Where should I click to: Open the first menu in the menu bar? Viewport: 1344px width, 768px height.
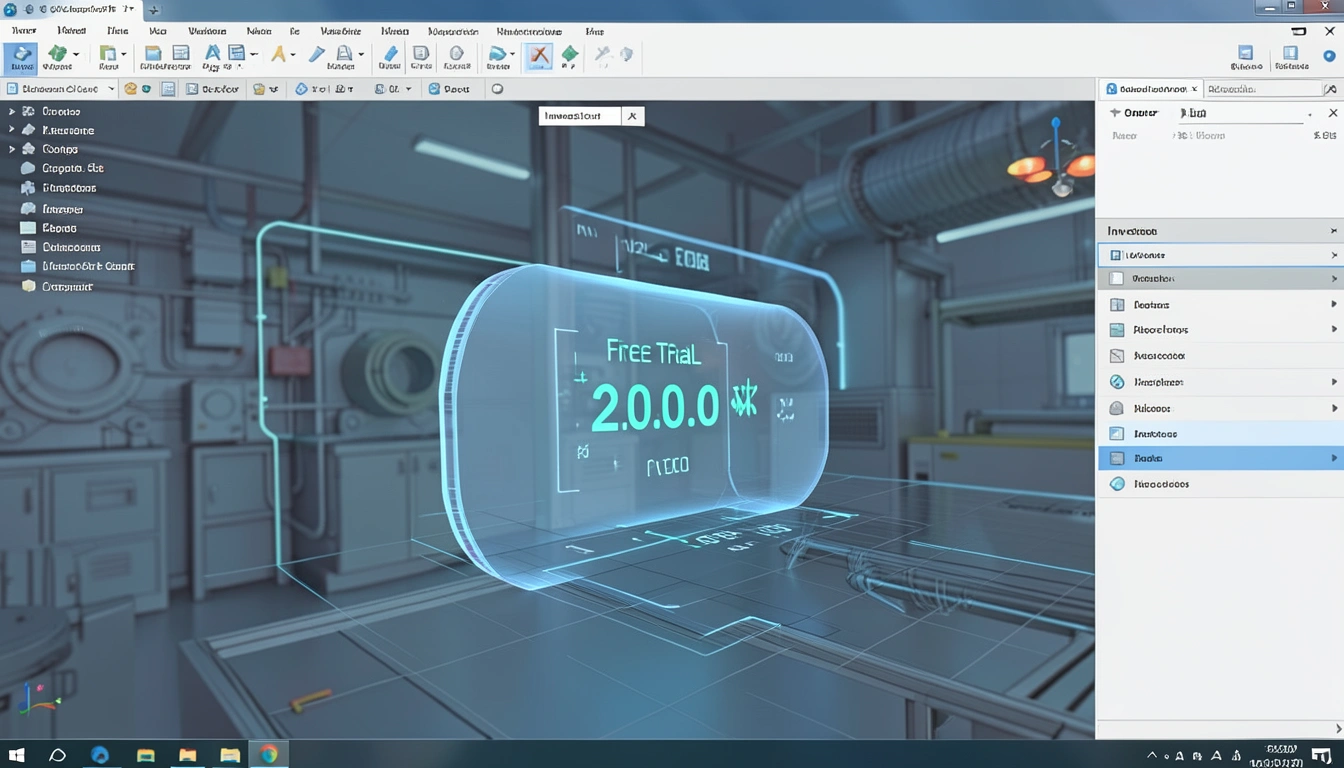coord(24,31)
